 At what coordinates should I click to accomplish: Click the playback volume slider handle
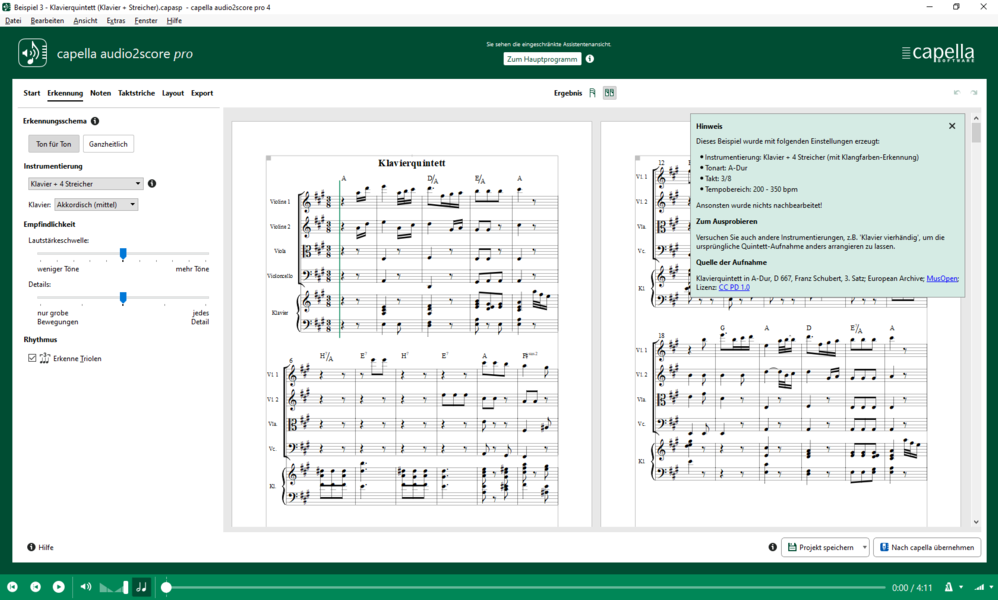[x=126, y=587]
